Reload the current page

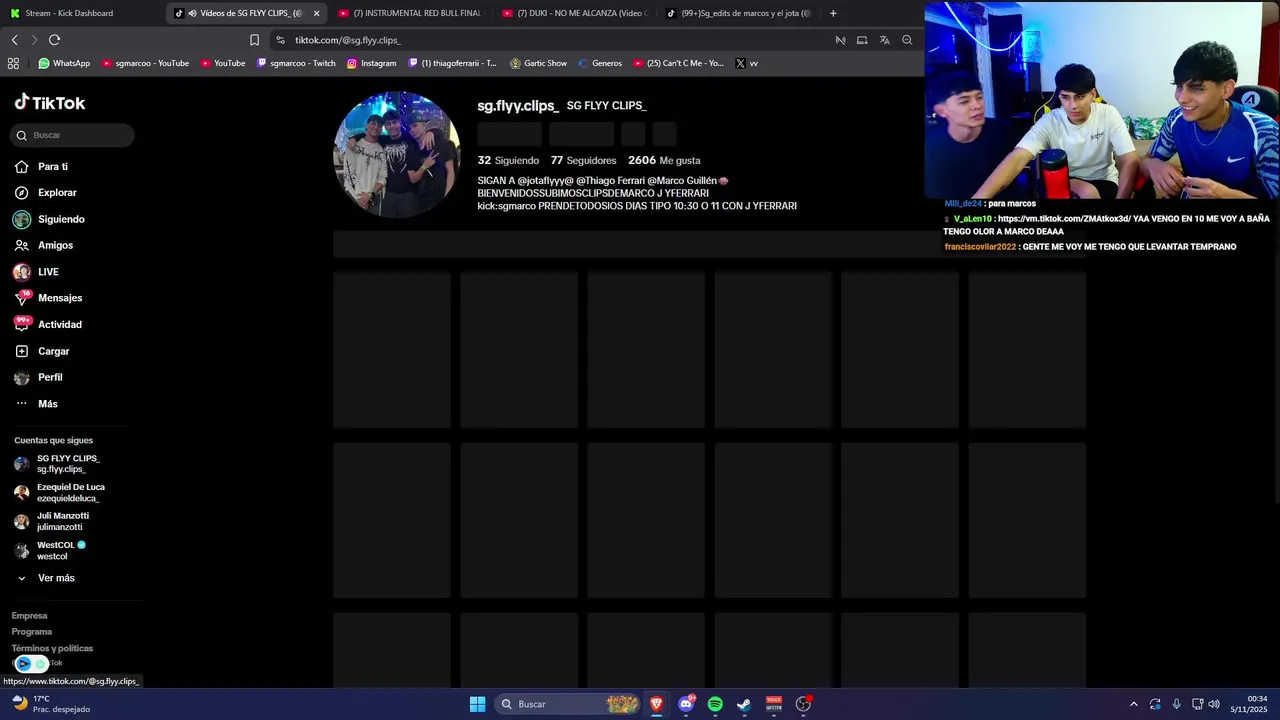point(54,40)
